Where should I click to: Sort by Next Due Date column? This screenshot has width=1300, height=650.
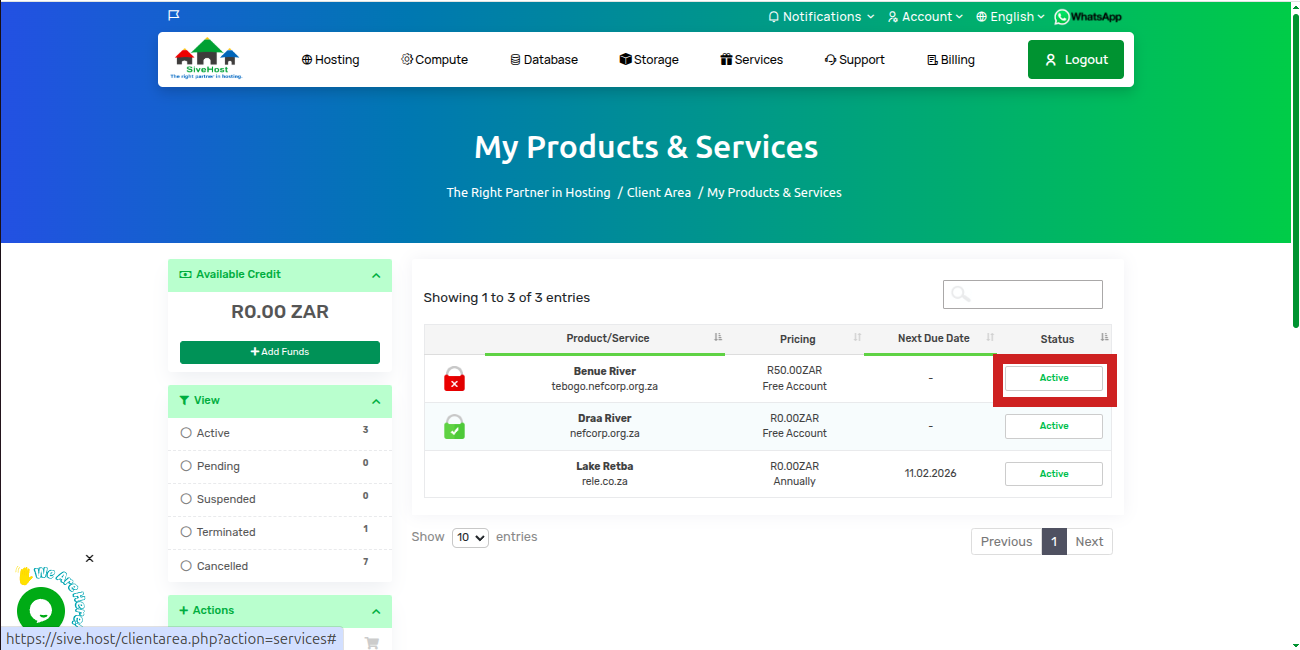click(x=932, y=338)
